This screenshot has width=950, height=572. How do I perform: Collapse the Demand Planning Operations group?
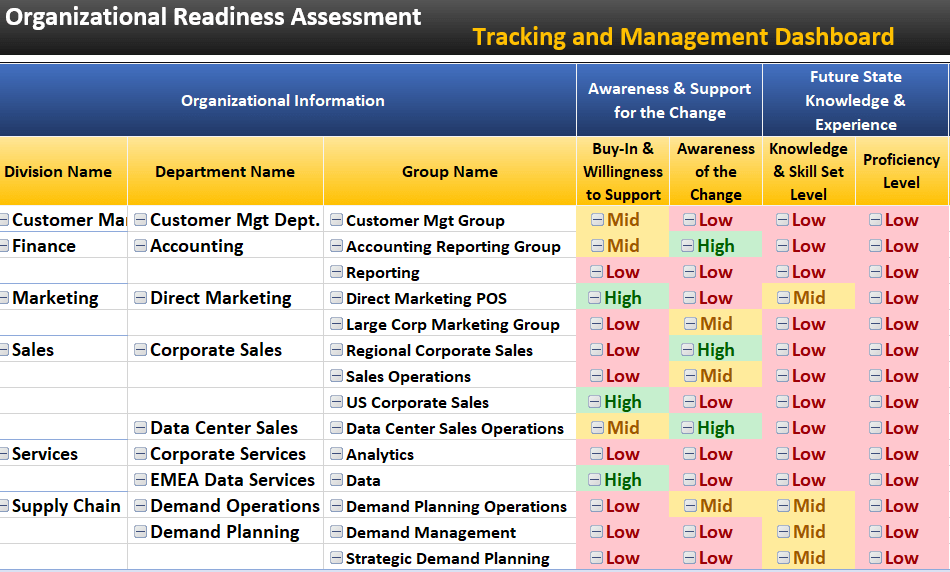tap(336, 507)
